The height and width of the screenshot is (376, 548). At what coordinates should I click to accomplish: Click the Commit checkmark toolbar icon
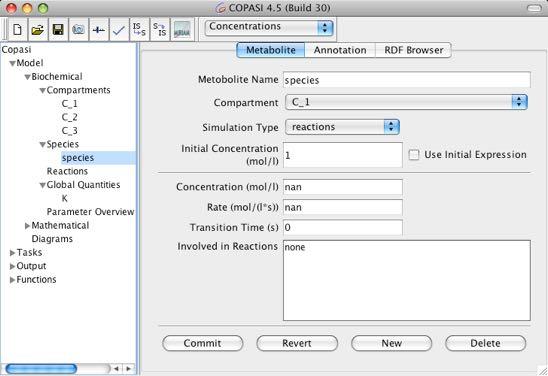pos(119,30)
